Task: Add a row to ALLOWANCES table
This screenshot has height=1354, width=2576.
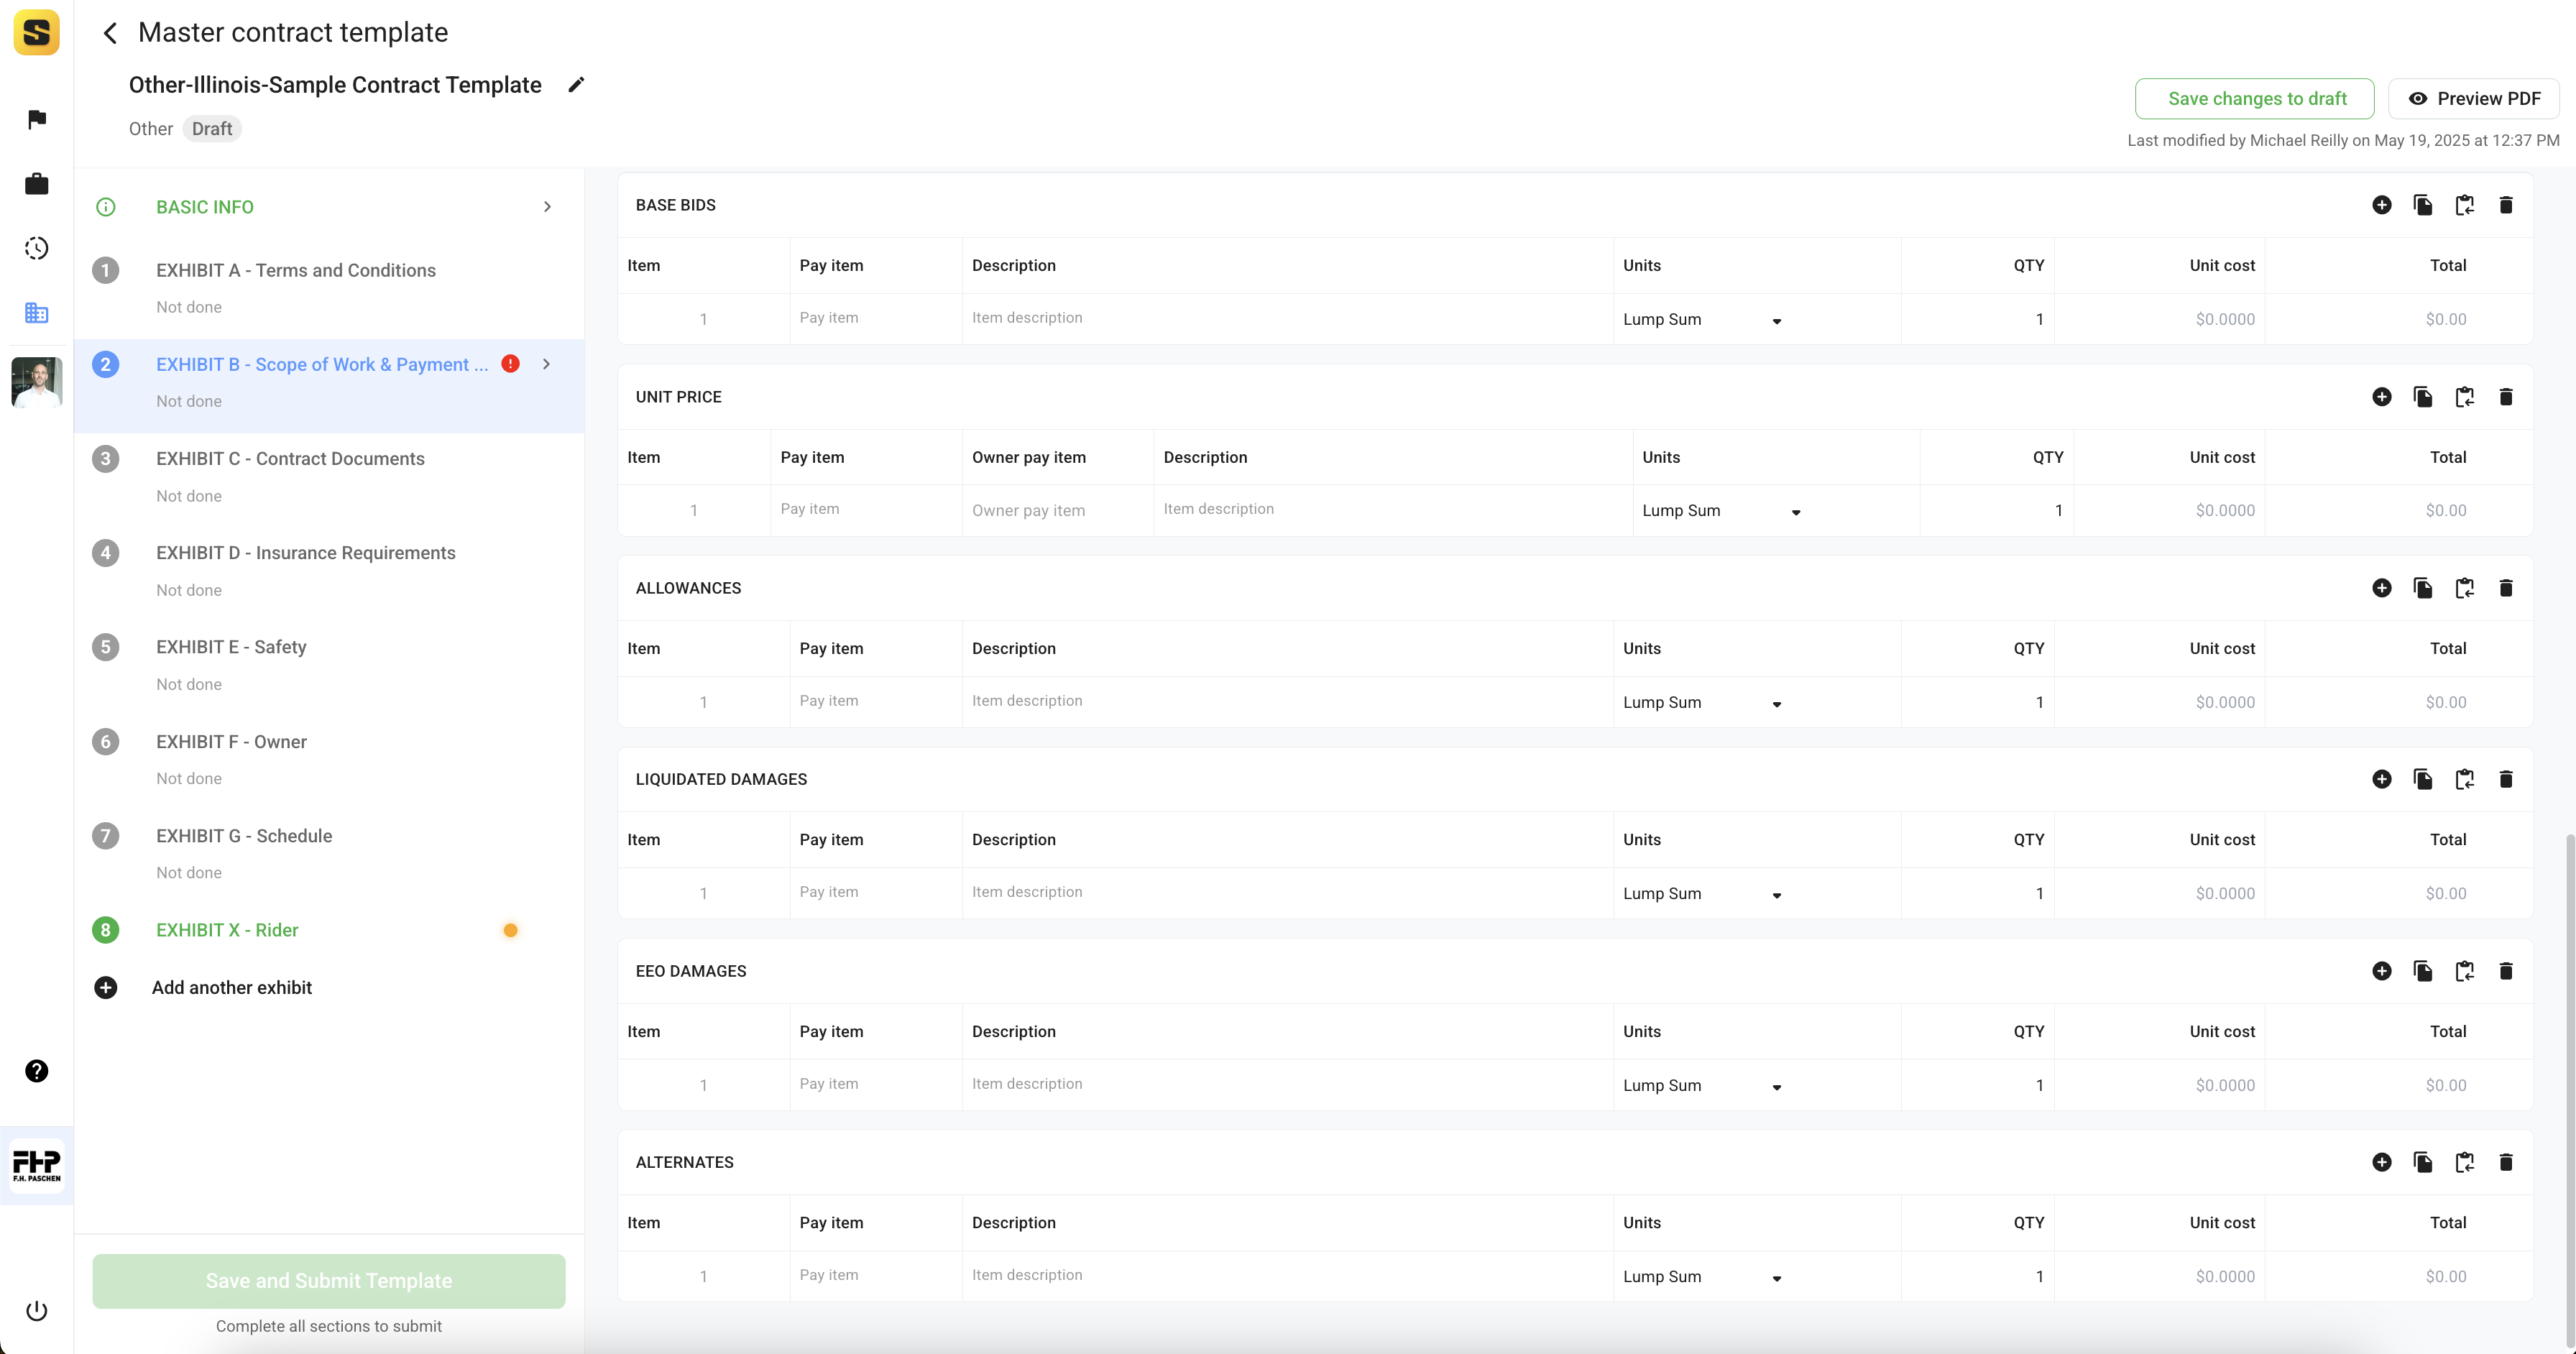Action: (x=2382, y=588)
